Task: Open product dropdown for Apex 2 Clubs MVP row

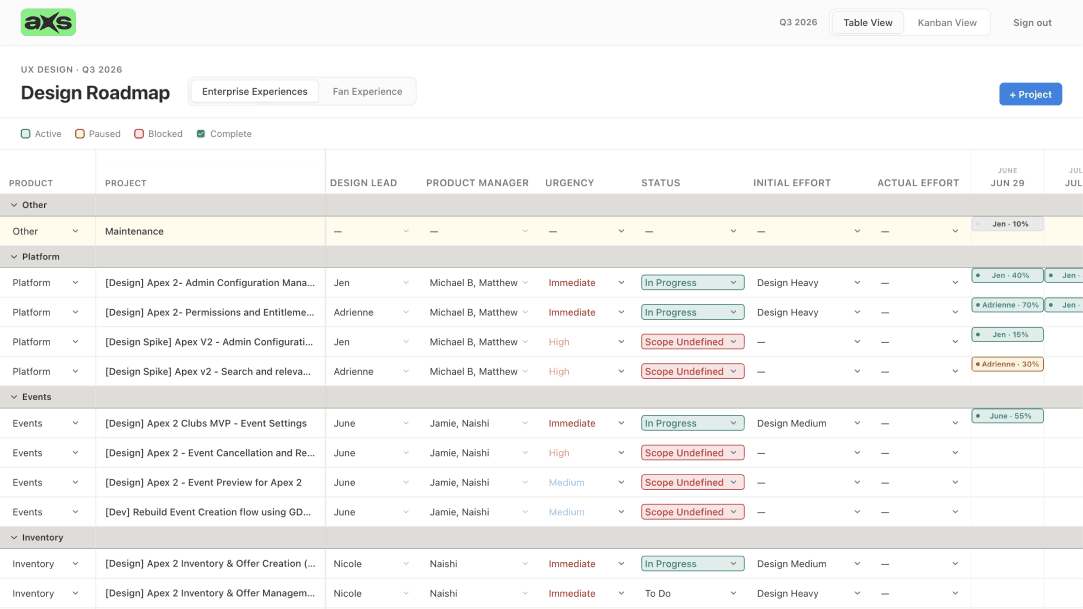Action: [46, 423]
